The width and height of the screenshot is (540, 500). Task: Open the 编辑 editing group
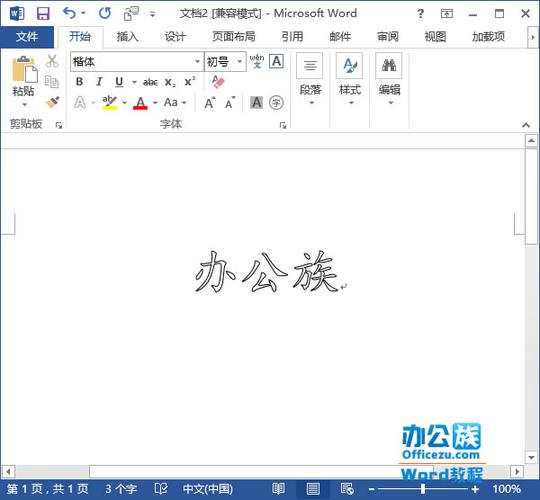point(389,80)
